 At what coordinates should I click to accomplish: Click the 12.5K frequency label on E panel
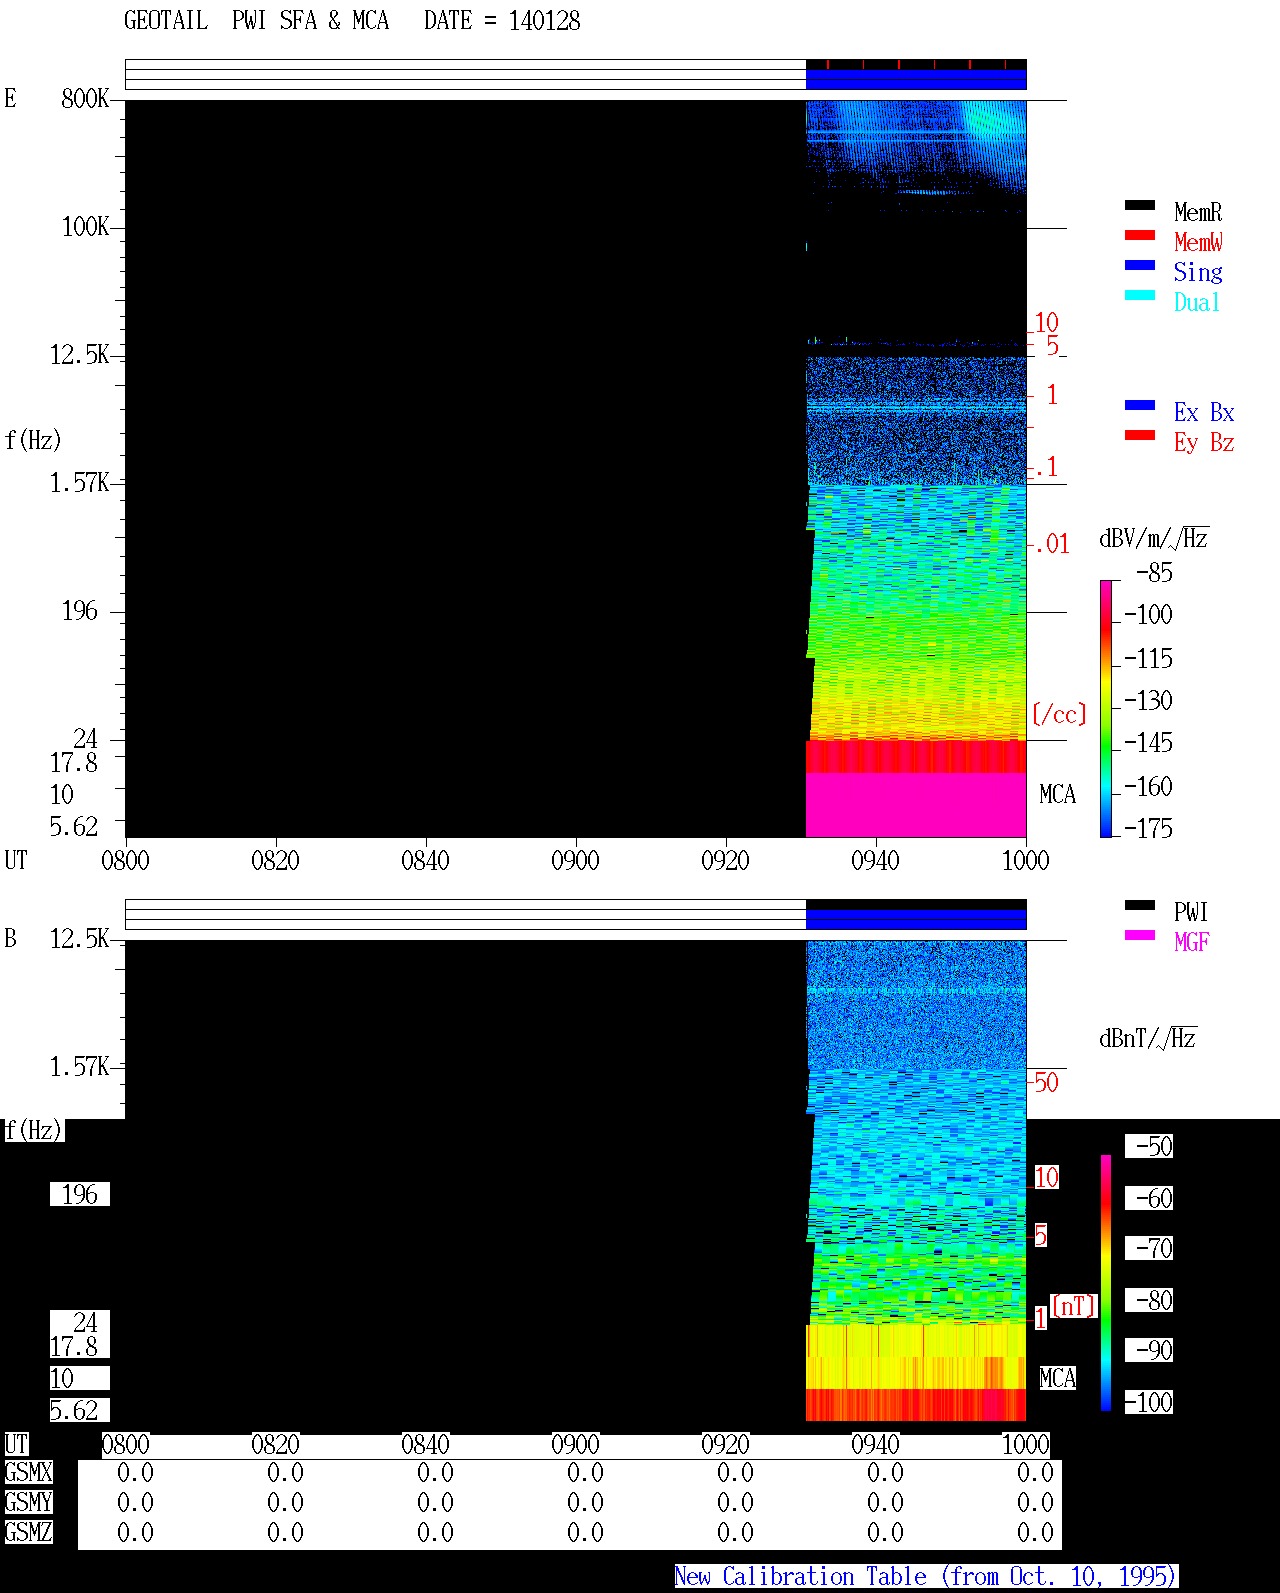click(x=80, y=354)
